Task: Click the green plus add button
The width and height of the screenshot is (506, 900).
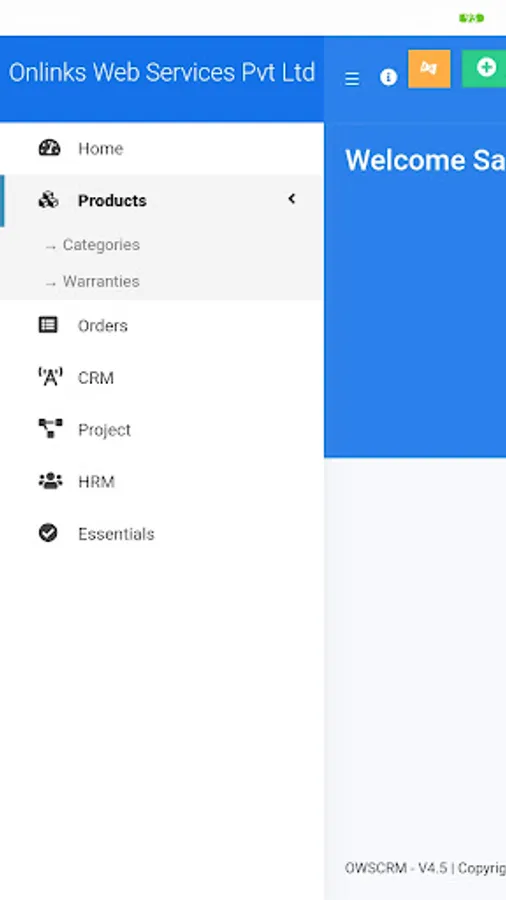Action: click(x=484, y=69)
